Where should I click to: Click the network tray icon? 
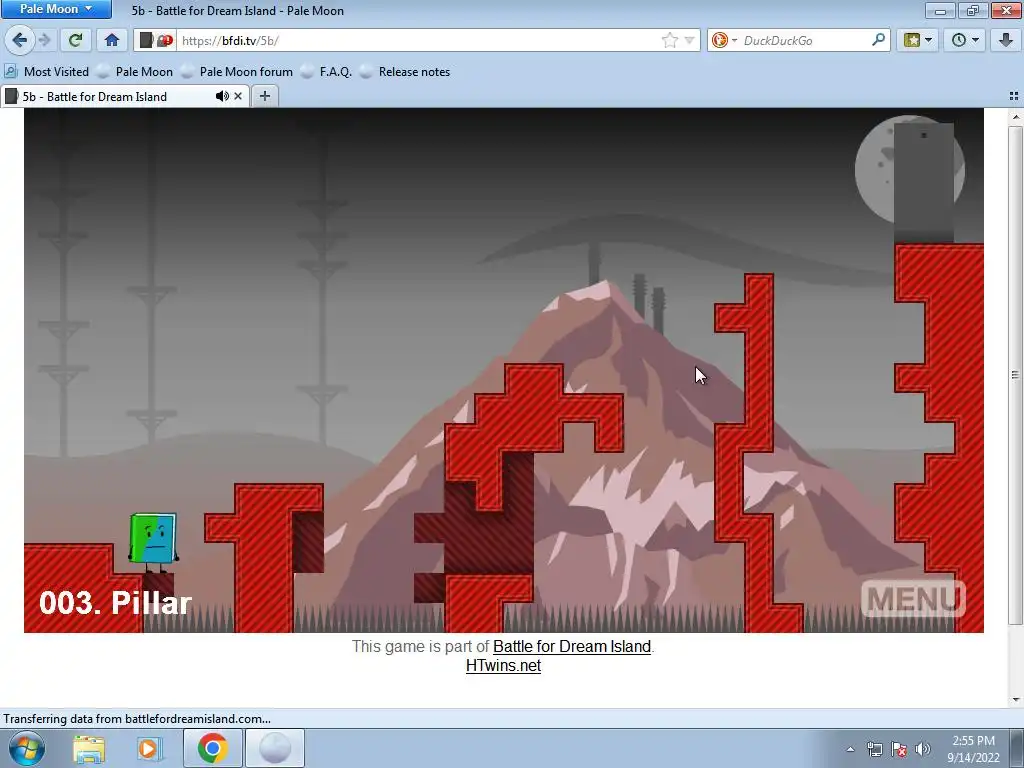(x=874, y=749)
